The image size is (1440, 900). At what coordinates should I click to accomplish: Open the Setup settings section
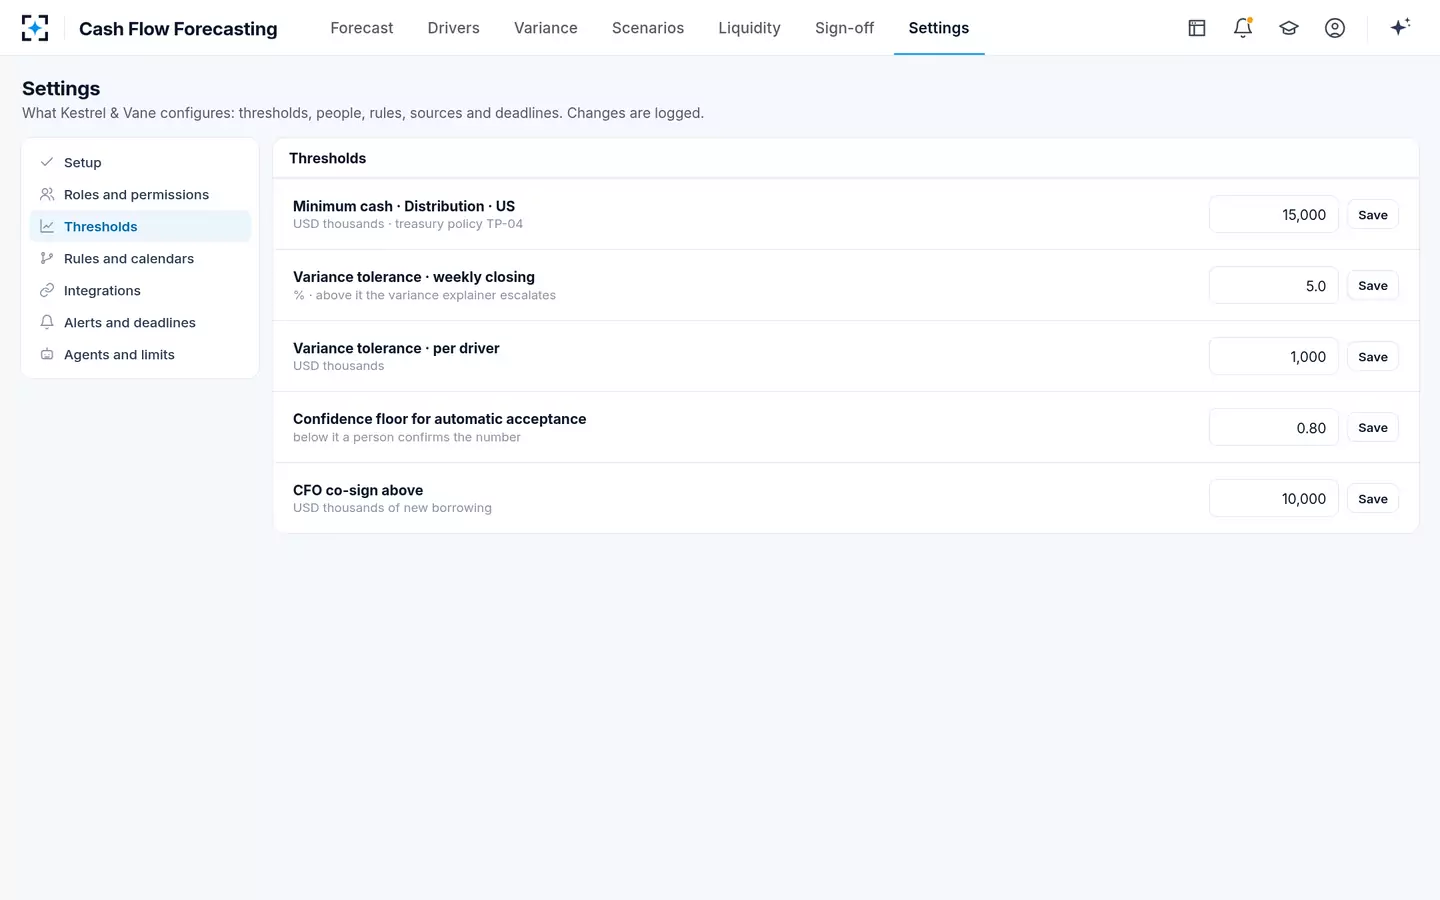(x=140, y=162)
